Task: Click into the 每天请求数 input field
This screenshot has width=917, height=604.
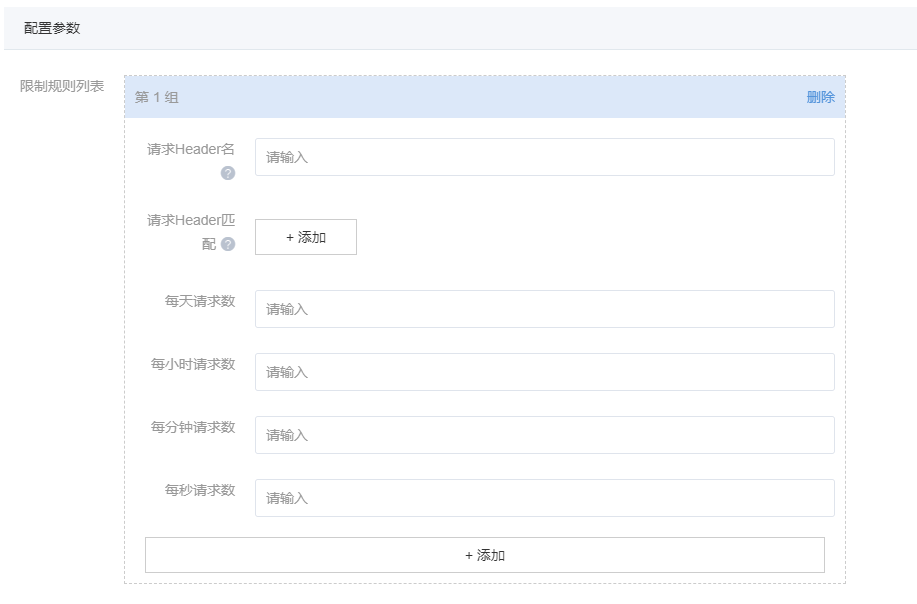Action: coord(544,309)
